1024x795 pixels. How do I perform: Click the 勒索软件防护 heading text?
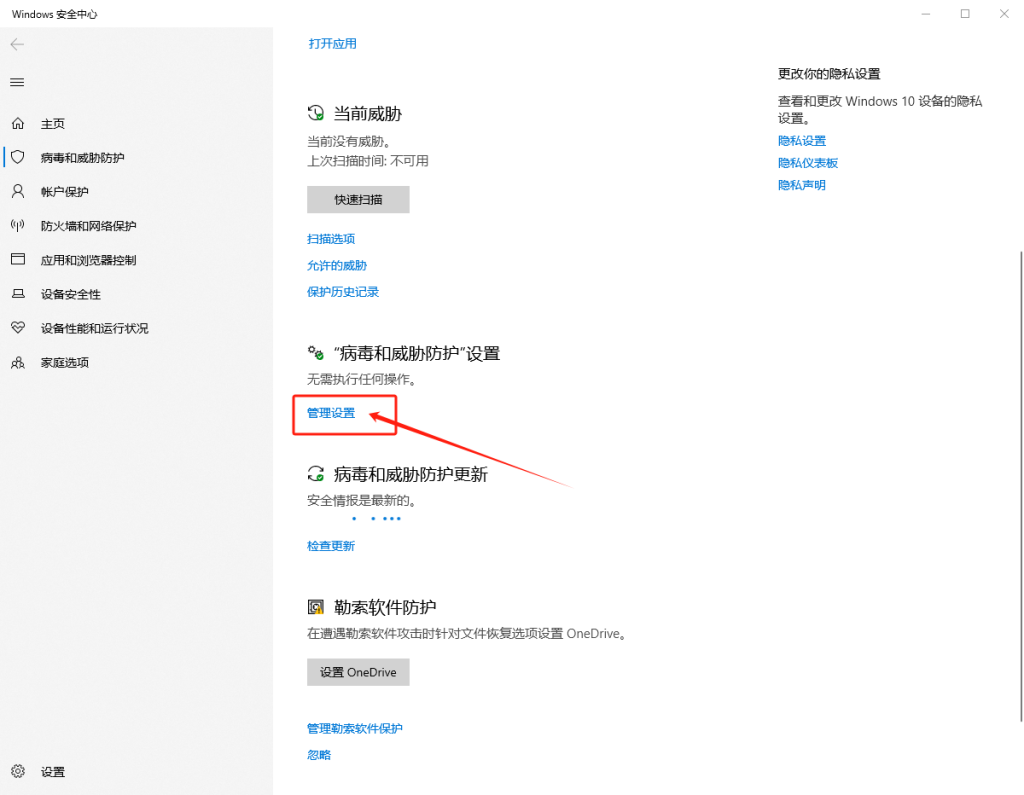(x=385, y=608)
